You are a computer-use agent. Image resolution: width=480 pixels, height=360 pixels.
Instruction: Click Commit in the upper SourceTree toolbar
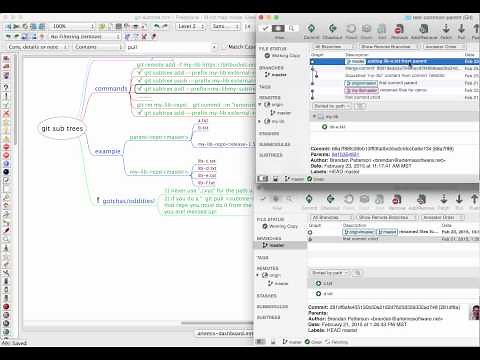tap(311, 31)
